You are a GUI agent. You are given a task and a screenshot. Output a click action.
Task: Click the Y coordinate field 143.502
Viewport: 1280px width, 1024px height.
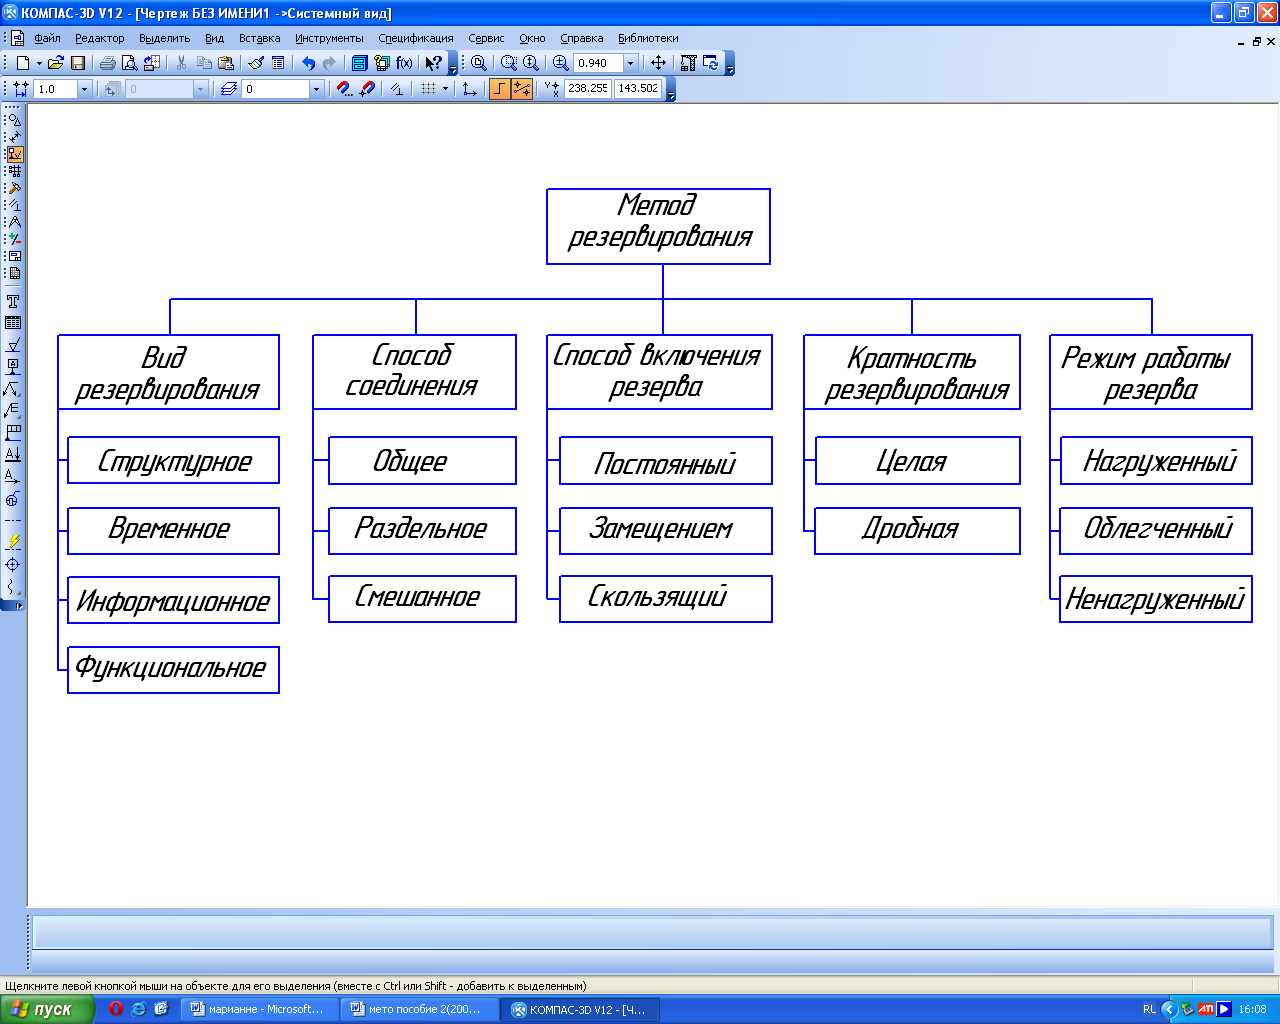coord(638,89)
